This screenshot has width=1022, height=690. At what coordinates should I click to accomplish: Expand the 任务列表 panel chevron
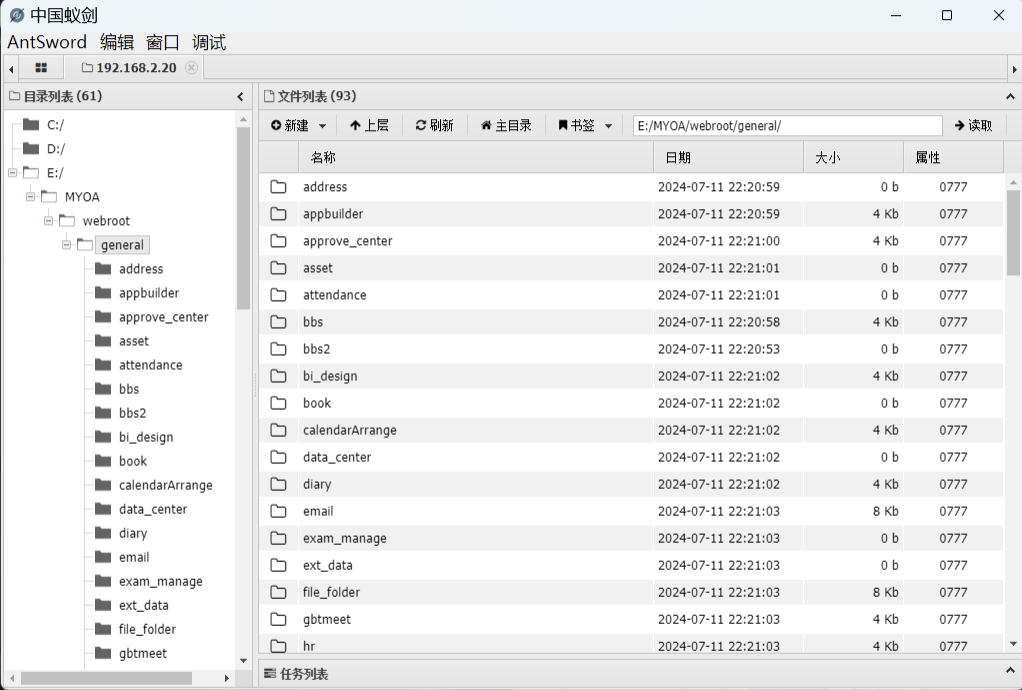pyautogui.click(x=1010, y=670)
